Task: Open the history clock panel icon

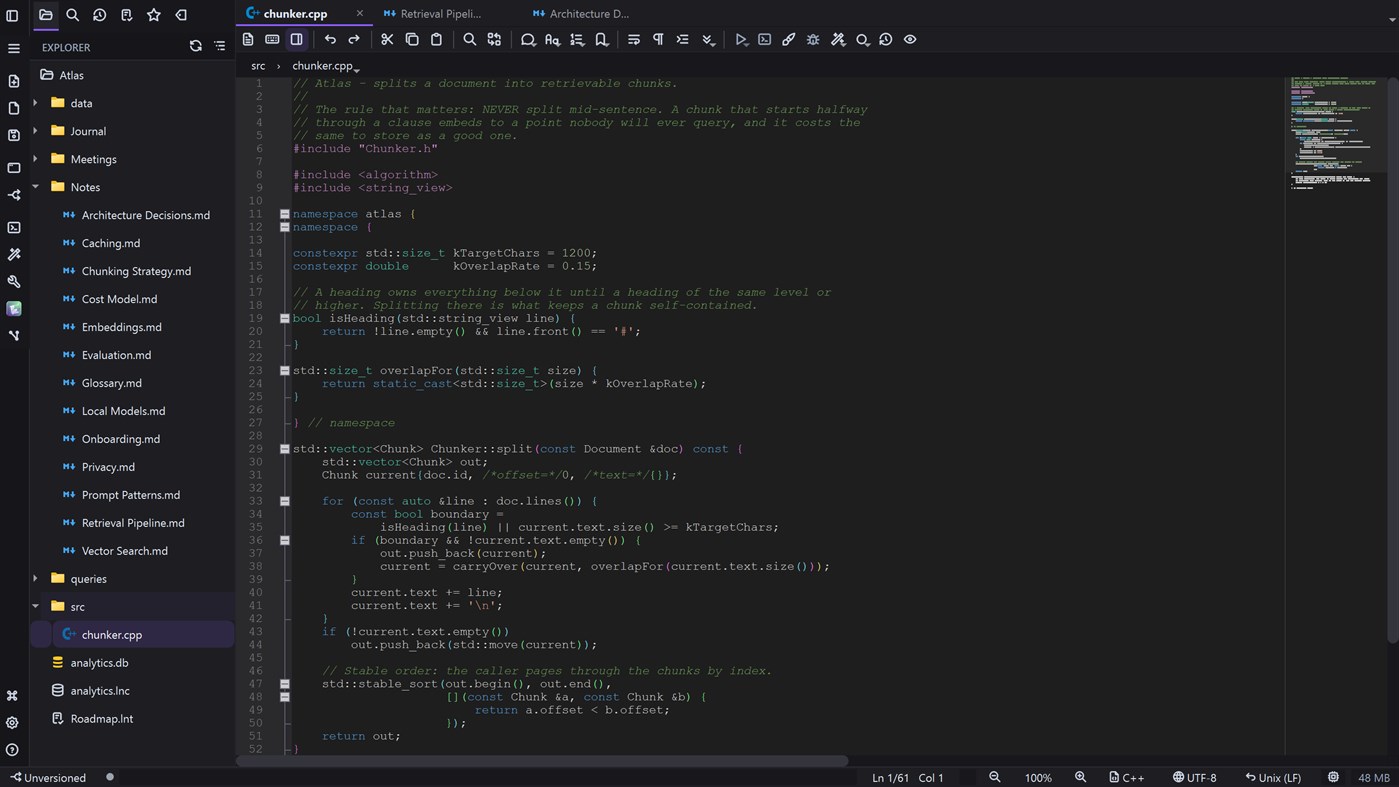Action: click(x=100, y=15)
